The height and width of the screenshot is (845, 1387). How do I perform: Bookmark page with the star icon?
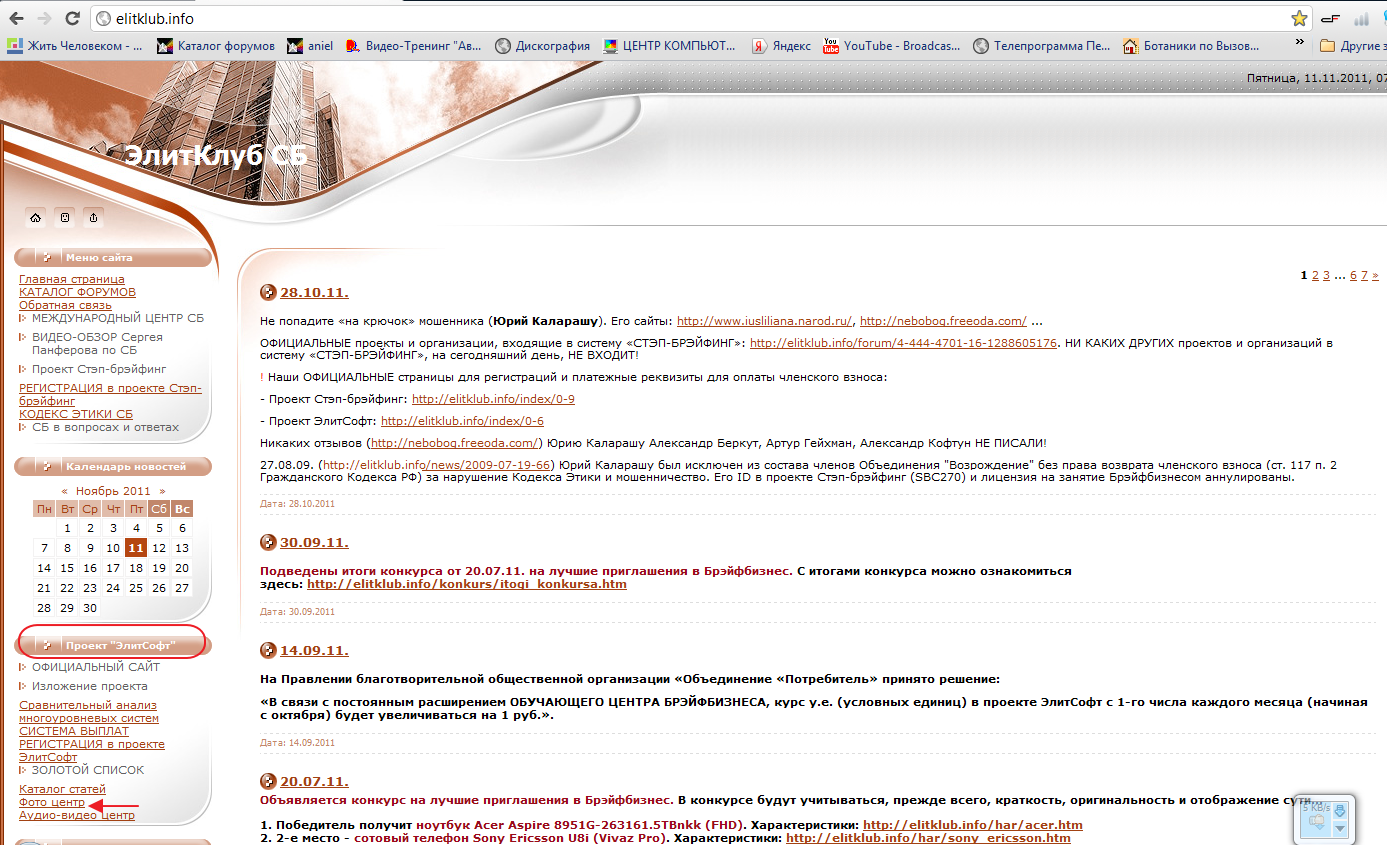coord(1299,18)
